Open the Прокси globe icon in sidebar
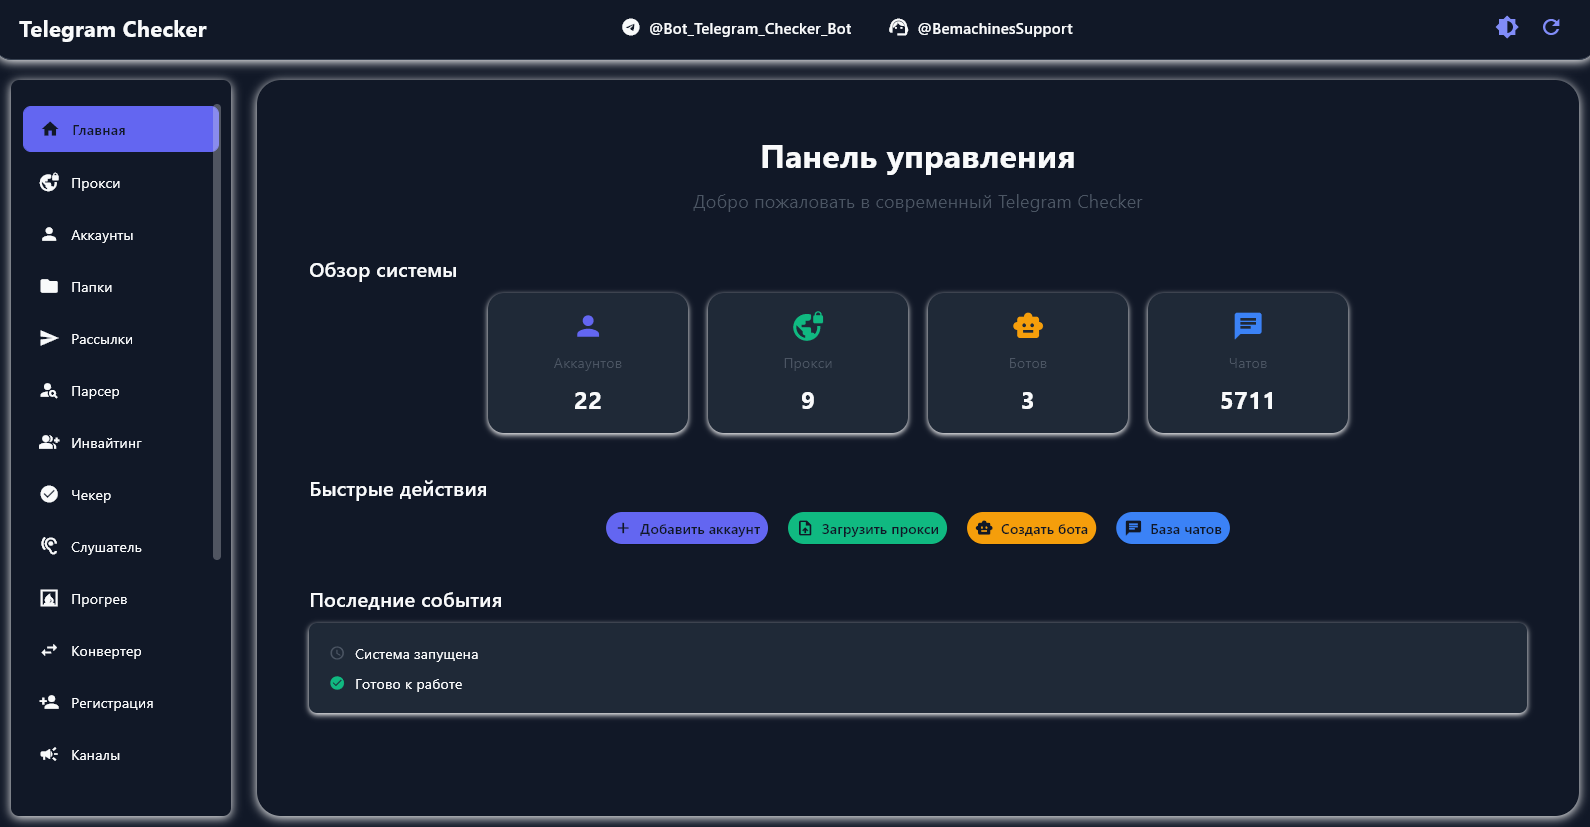Screen dimensions: 1590x827 (x=49, y=183)
